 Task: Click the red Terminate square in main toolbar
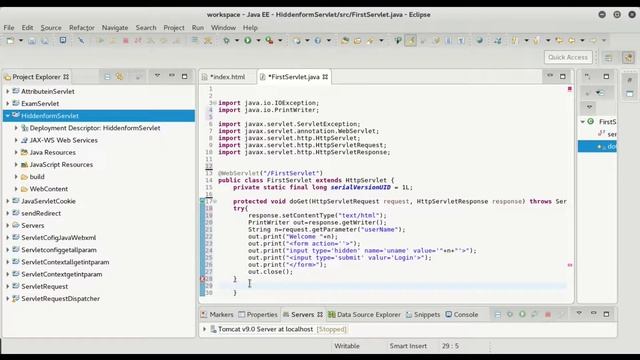(126, 40)
